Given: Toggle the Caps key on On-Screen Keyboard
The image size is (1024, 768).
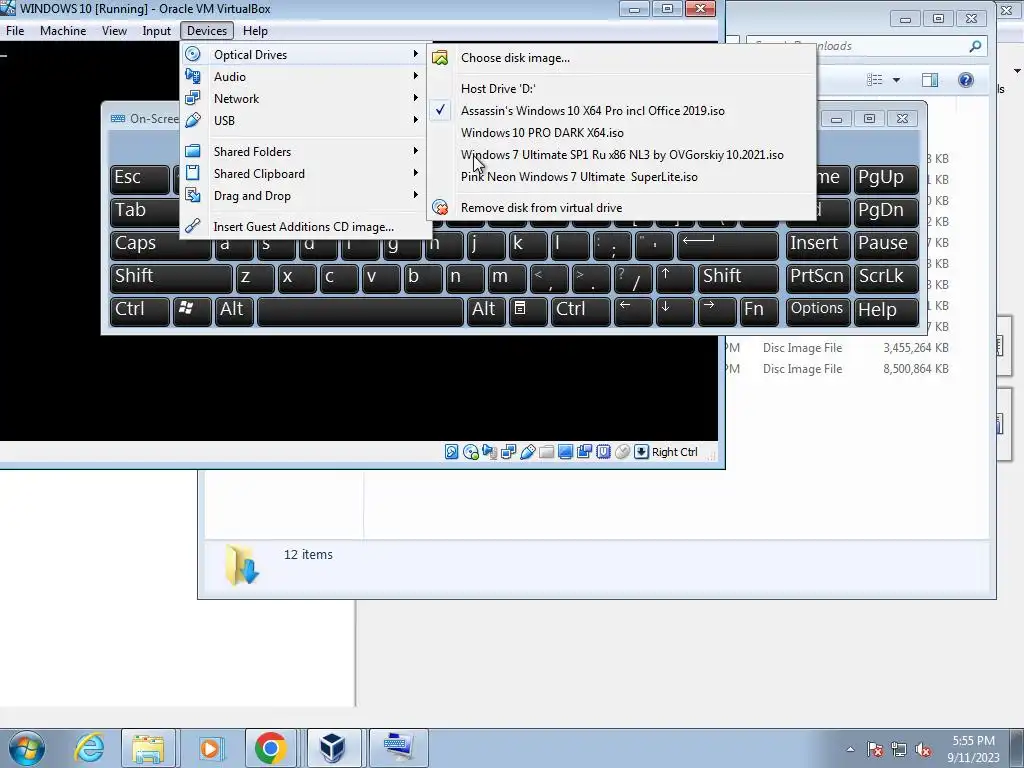Looking at the screenshot, I should [160, 245].
